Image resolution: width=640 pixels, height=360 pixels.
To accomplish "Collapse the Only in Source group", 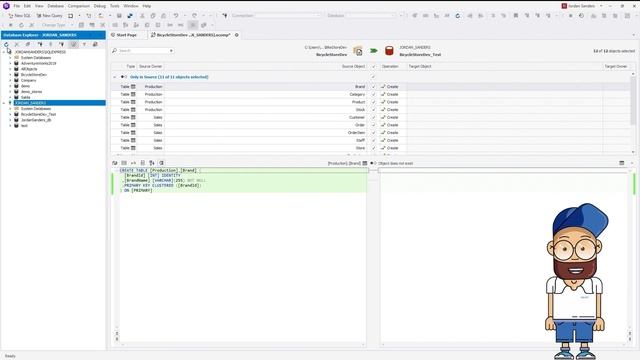I will coord(115,77).
